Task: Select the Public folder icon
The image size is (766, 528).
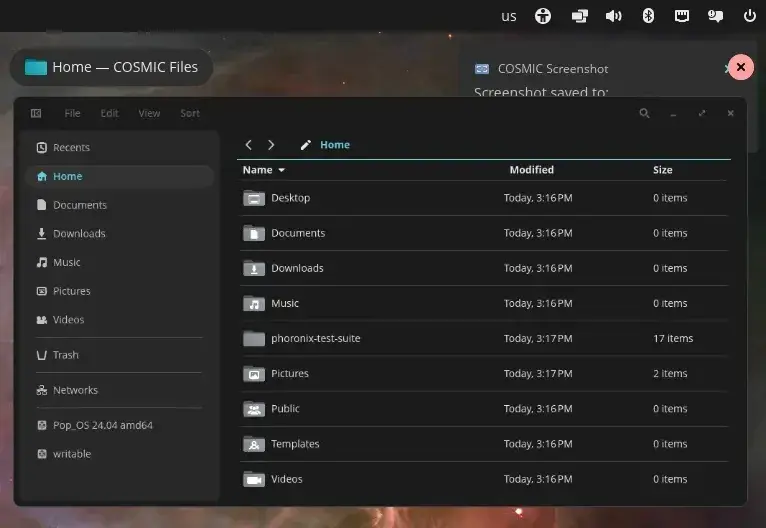Action: click(254, 409)
